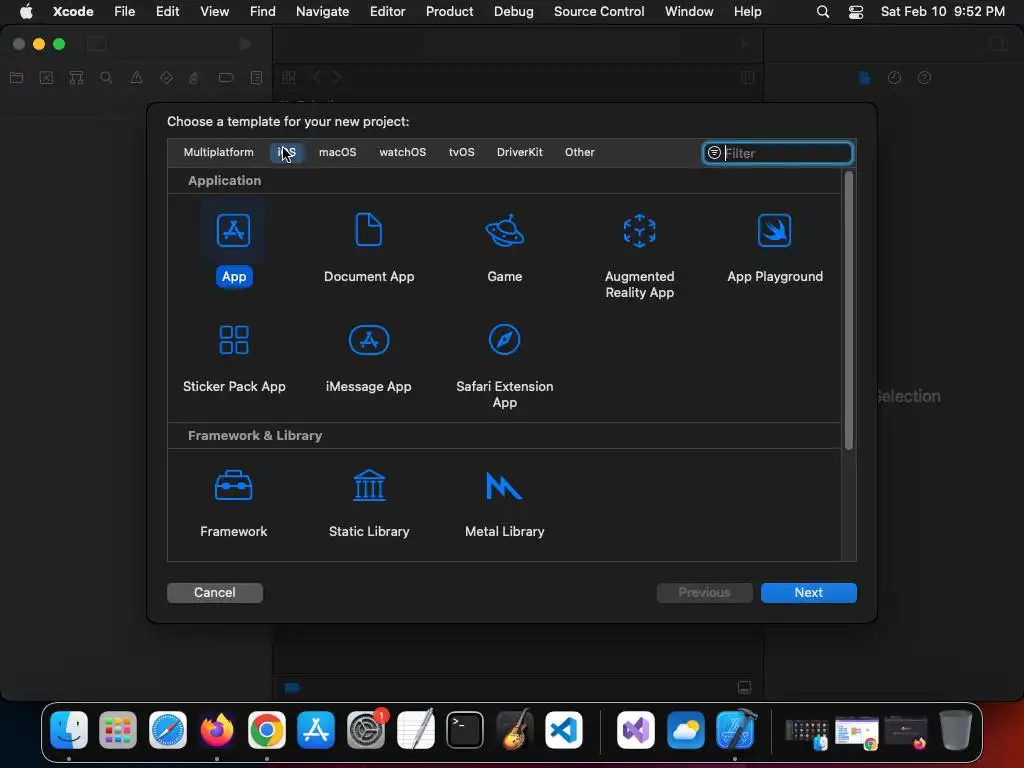This screenshot has width=1024, height=768.
Task: Open the Navigate menu
Action: (323, 12)
